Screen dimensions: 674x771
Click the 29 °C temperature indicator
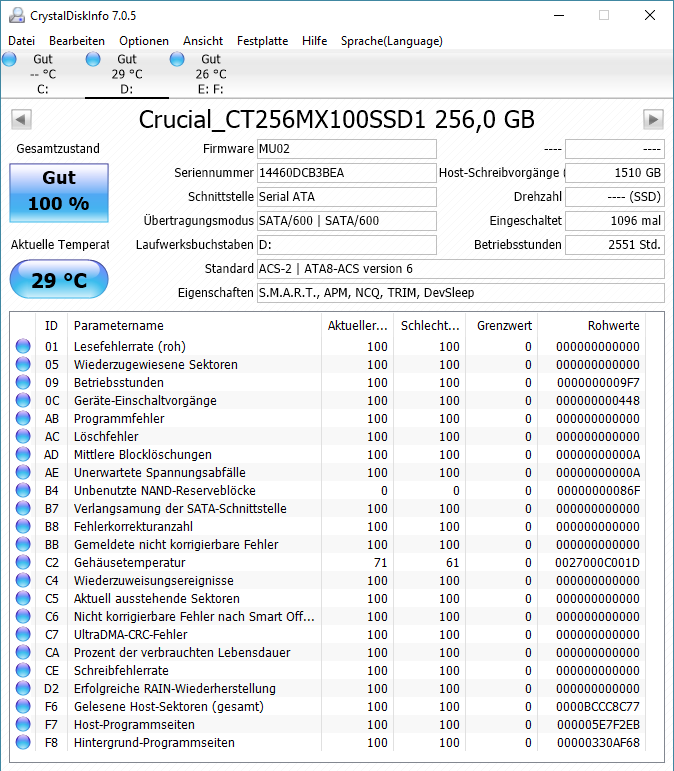[59, 279]
